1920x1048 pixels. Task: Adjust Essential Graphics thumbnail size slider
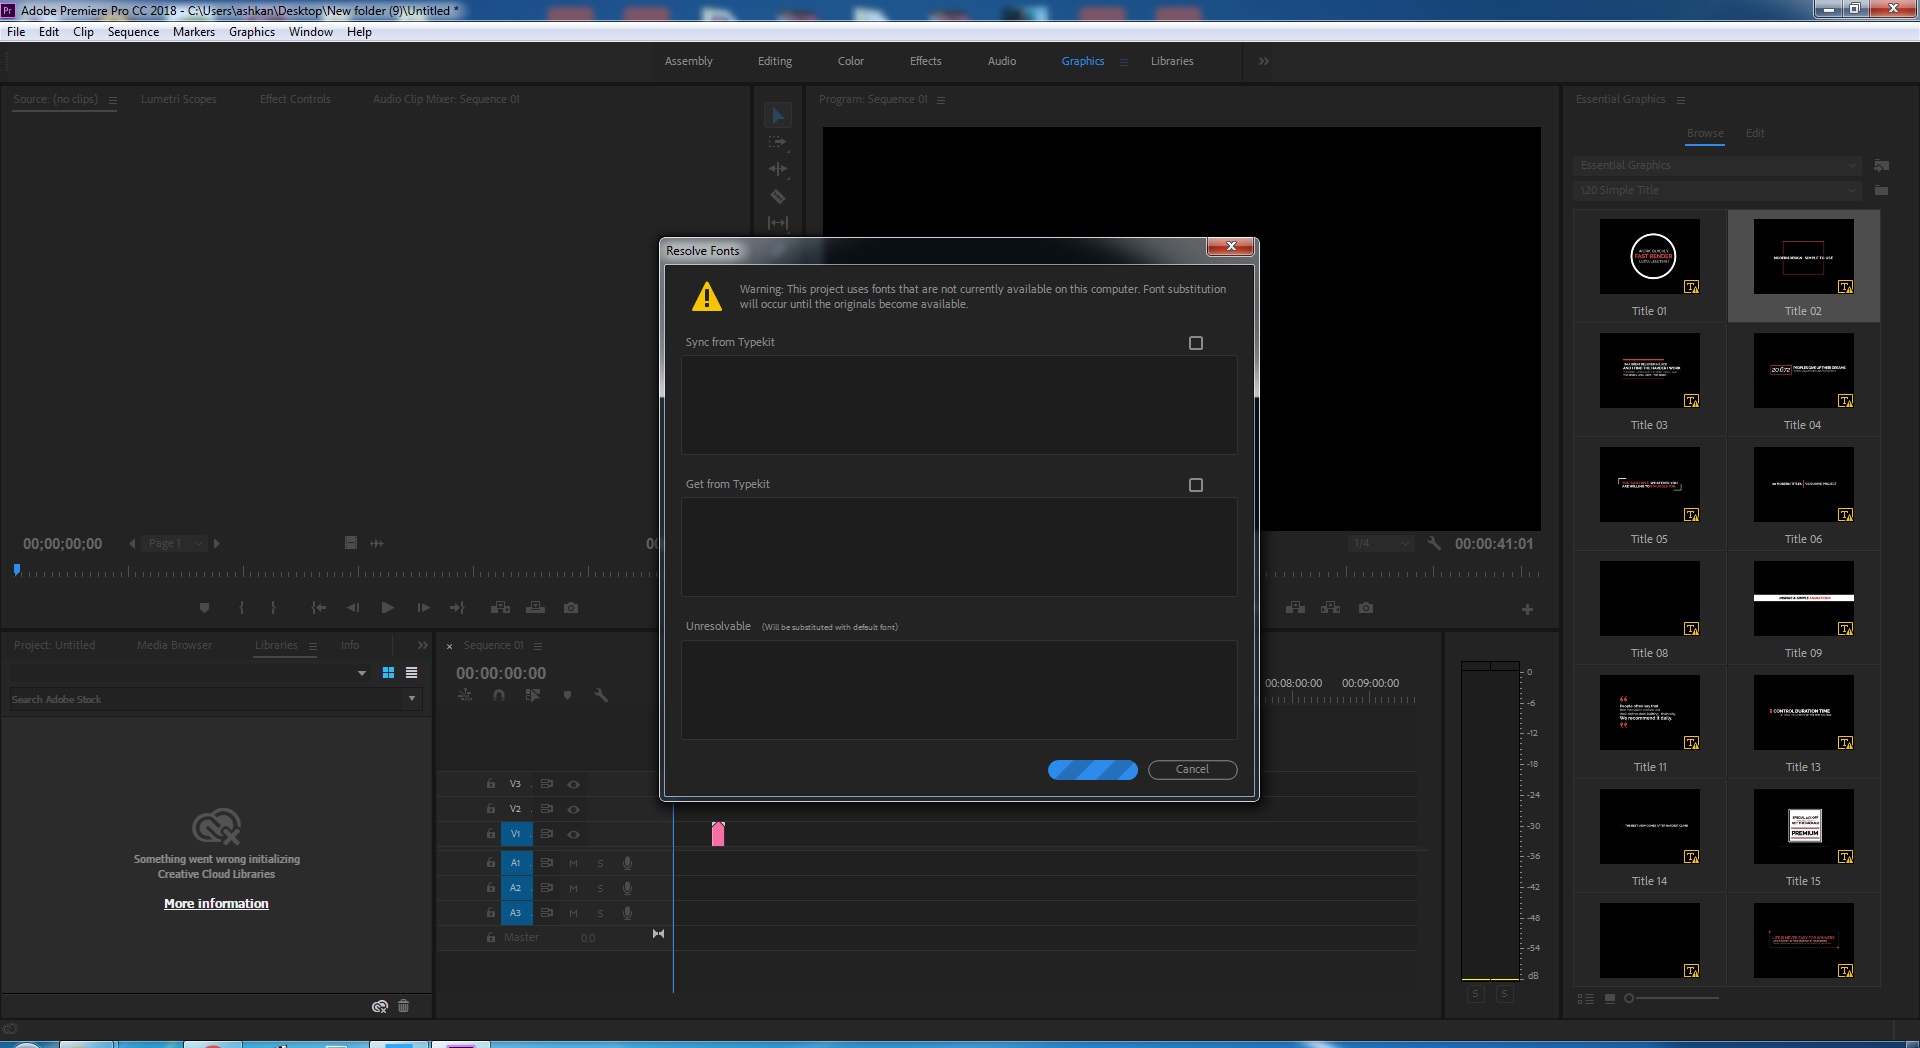tap(1629, 998)
